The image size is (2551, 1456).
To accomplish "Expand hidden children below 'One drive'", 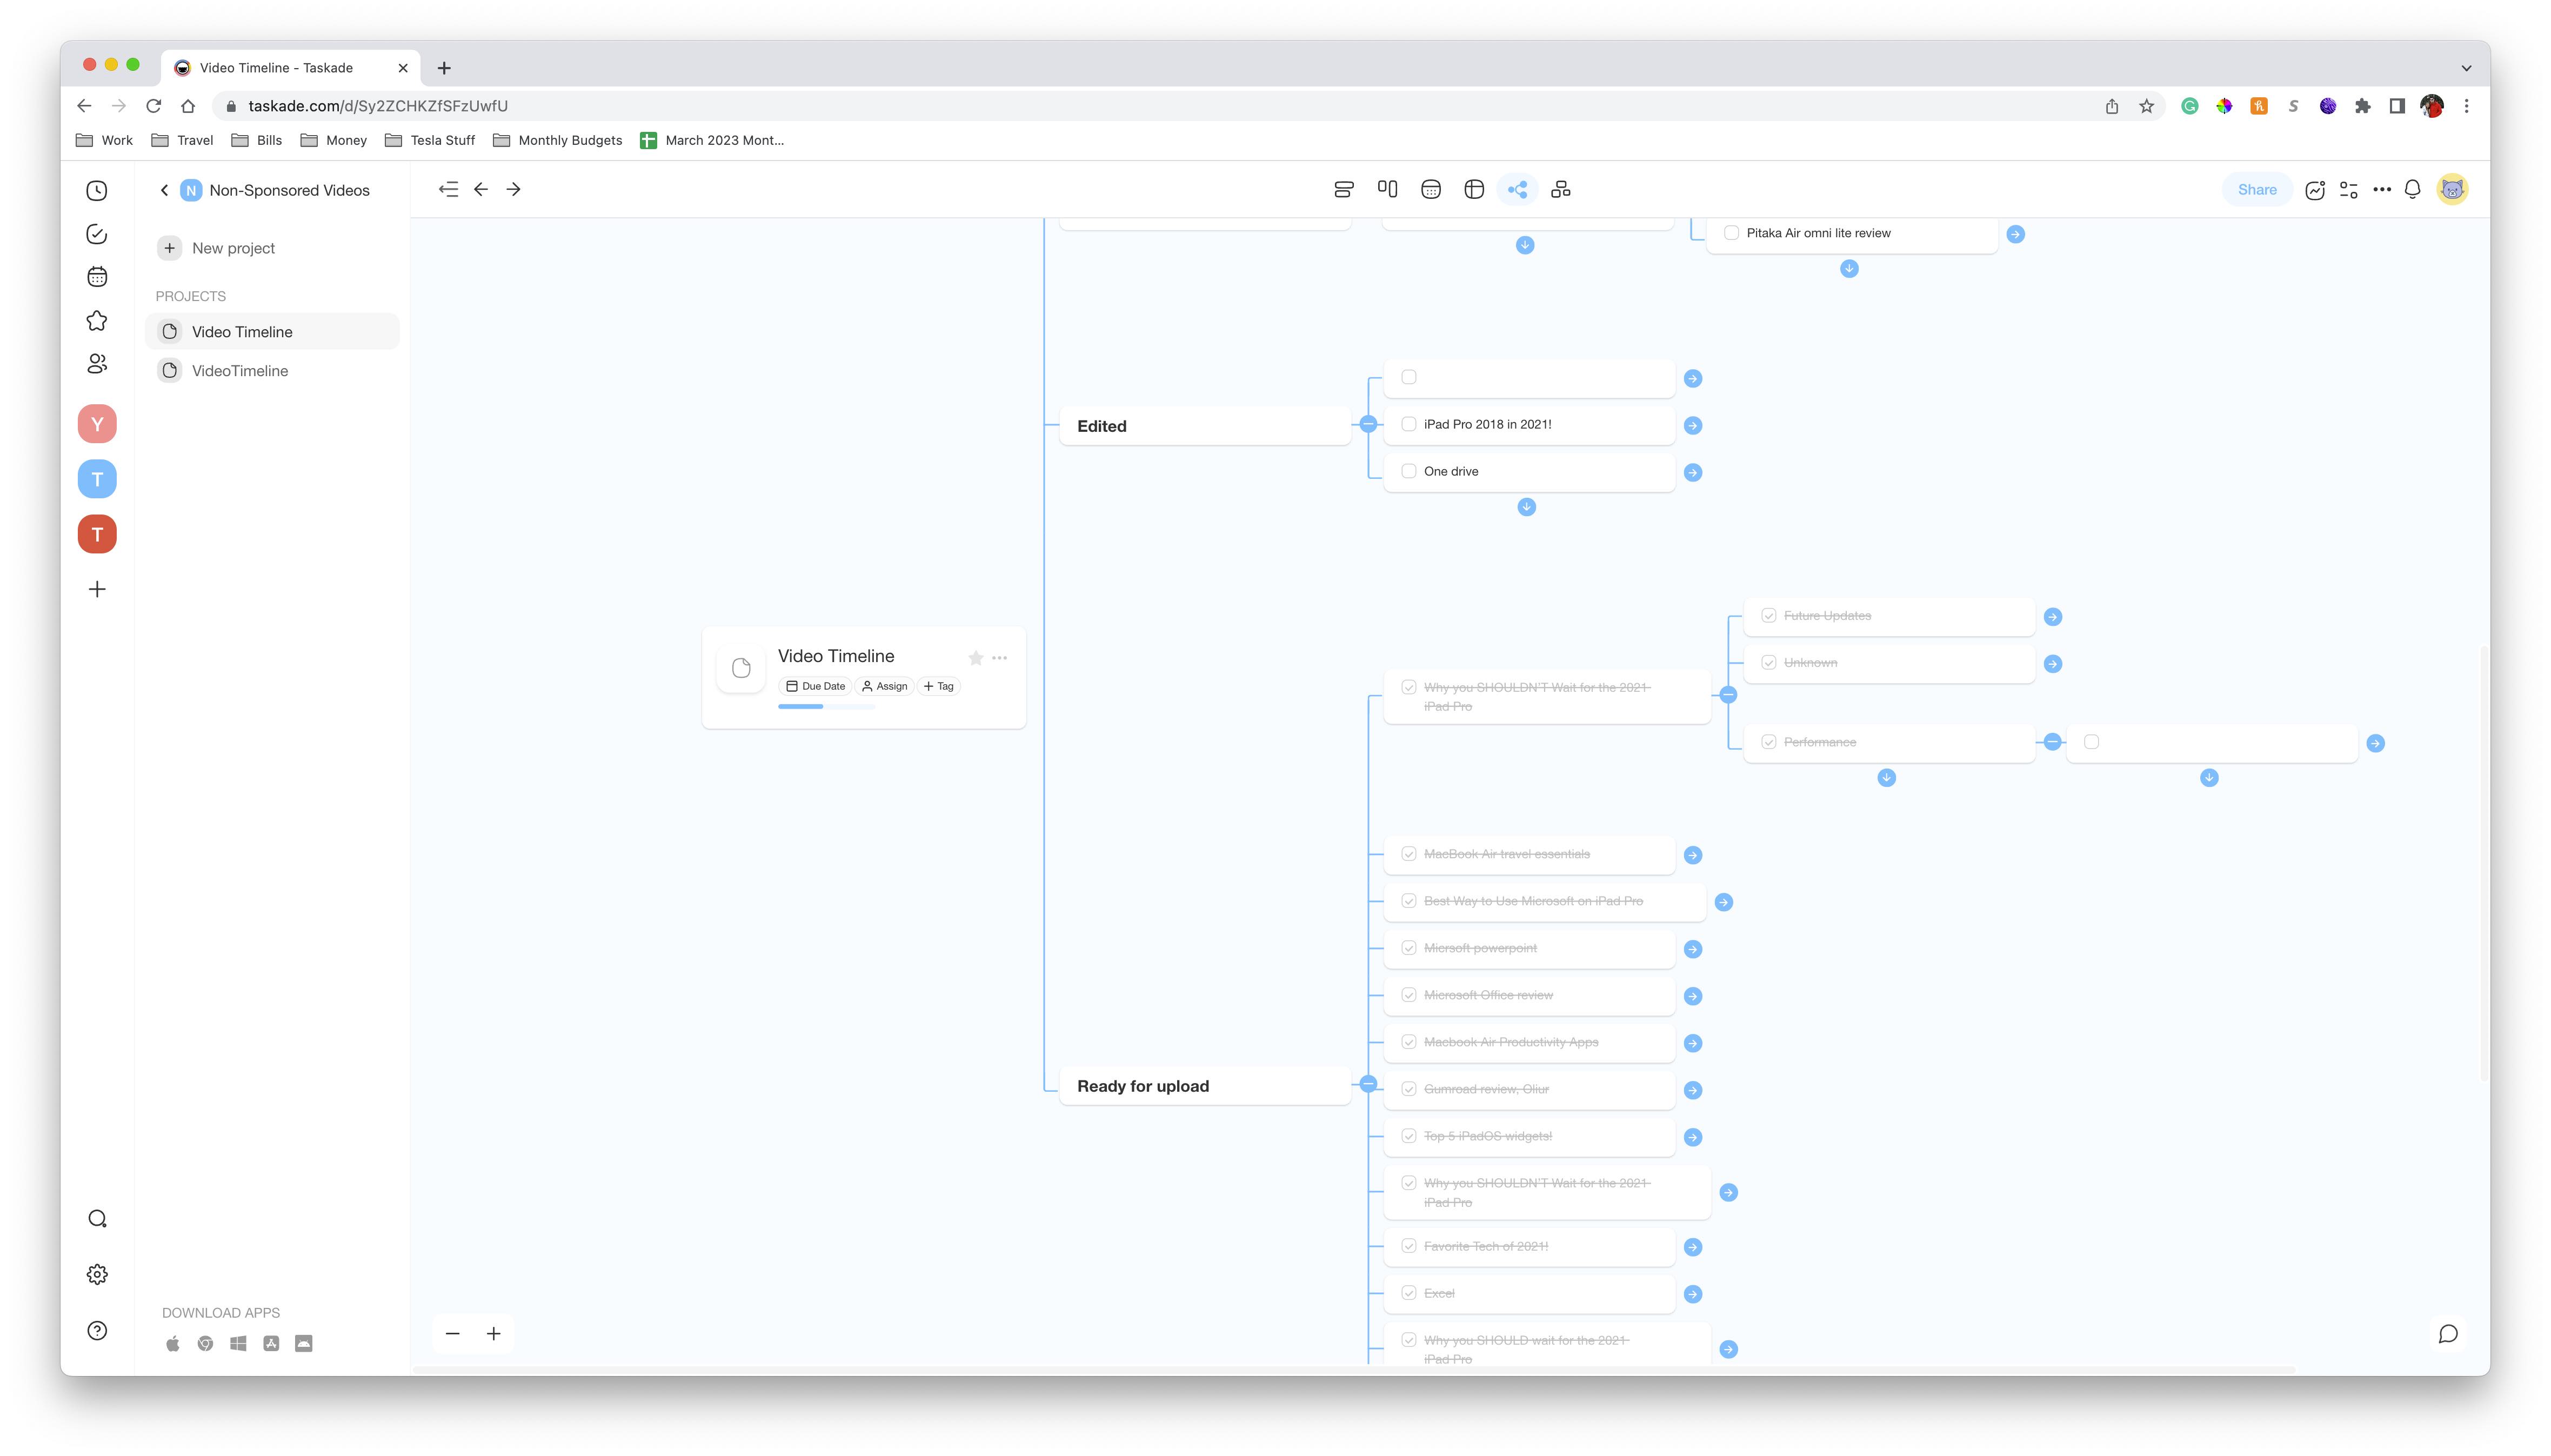I will (1526, 507).
